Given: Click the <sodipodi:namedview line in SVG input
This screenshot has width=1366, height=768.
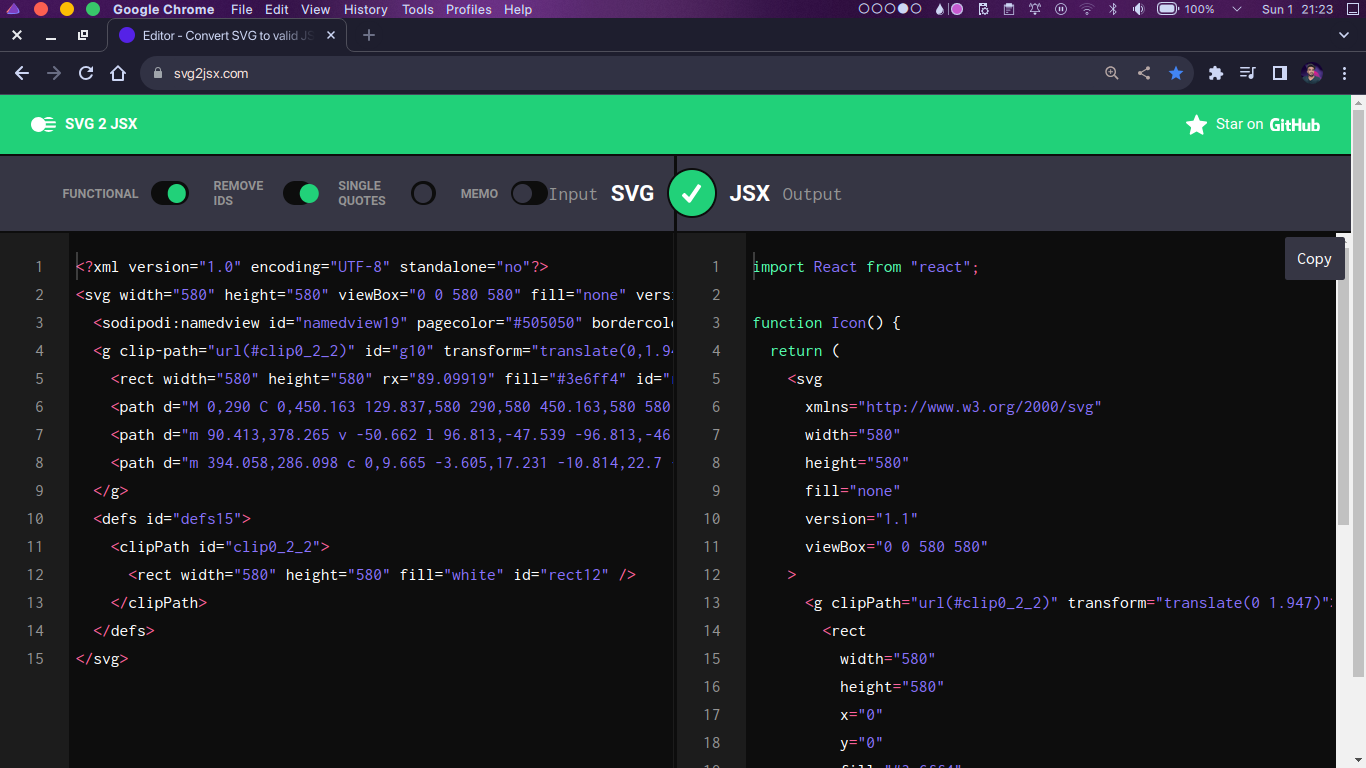Looking at the screenshot, I should pos(383,323).
